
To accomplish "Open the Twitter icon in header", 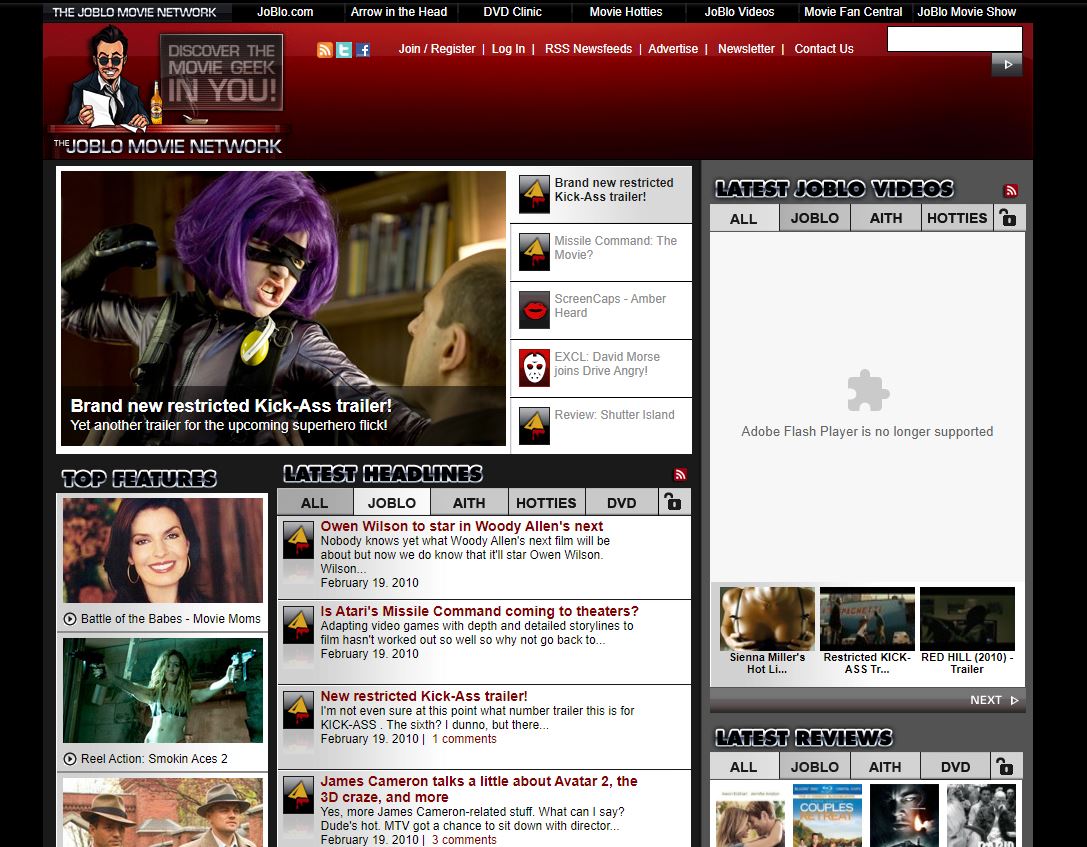I will point(344,50).
